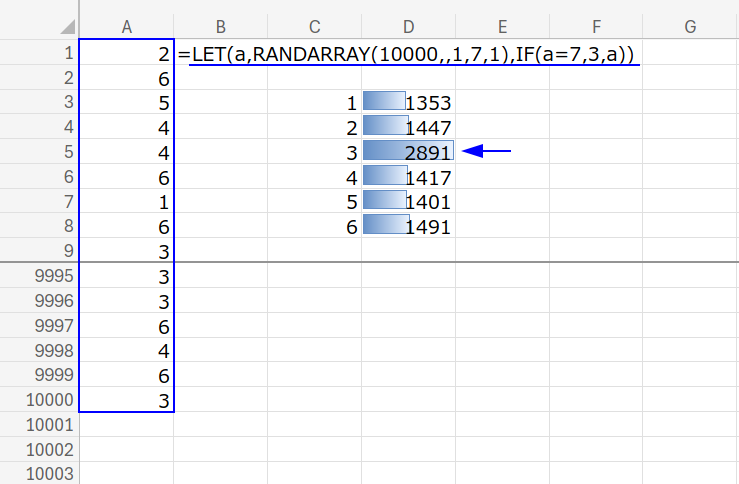Click the data bar cell showing 1353
Screen dimensions: 739x484
(x=408, y=102)
